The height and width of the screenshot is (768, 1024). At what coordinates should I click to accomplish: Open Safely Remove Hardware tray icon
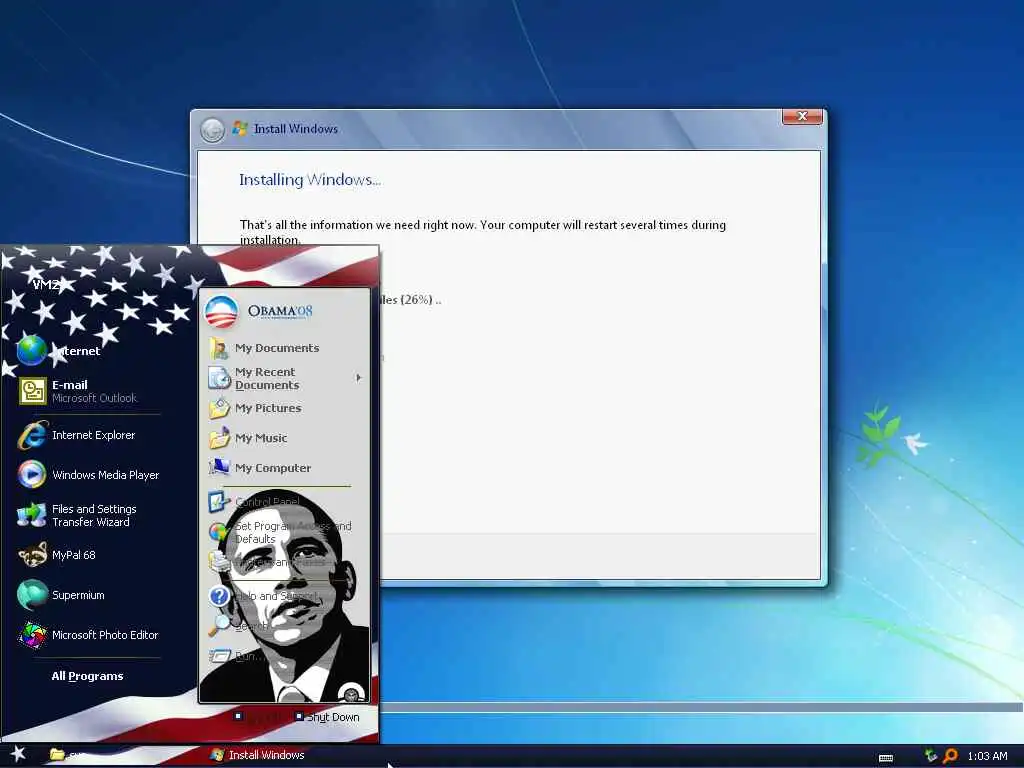tap(931, 756)
